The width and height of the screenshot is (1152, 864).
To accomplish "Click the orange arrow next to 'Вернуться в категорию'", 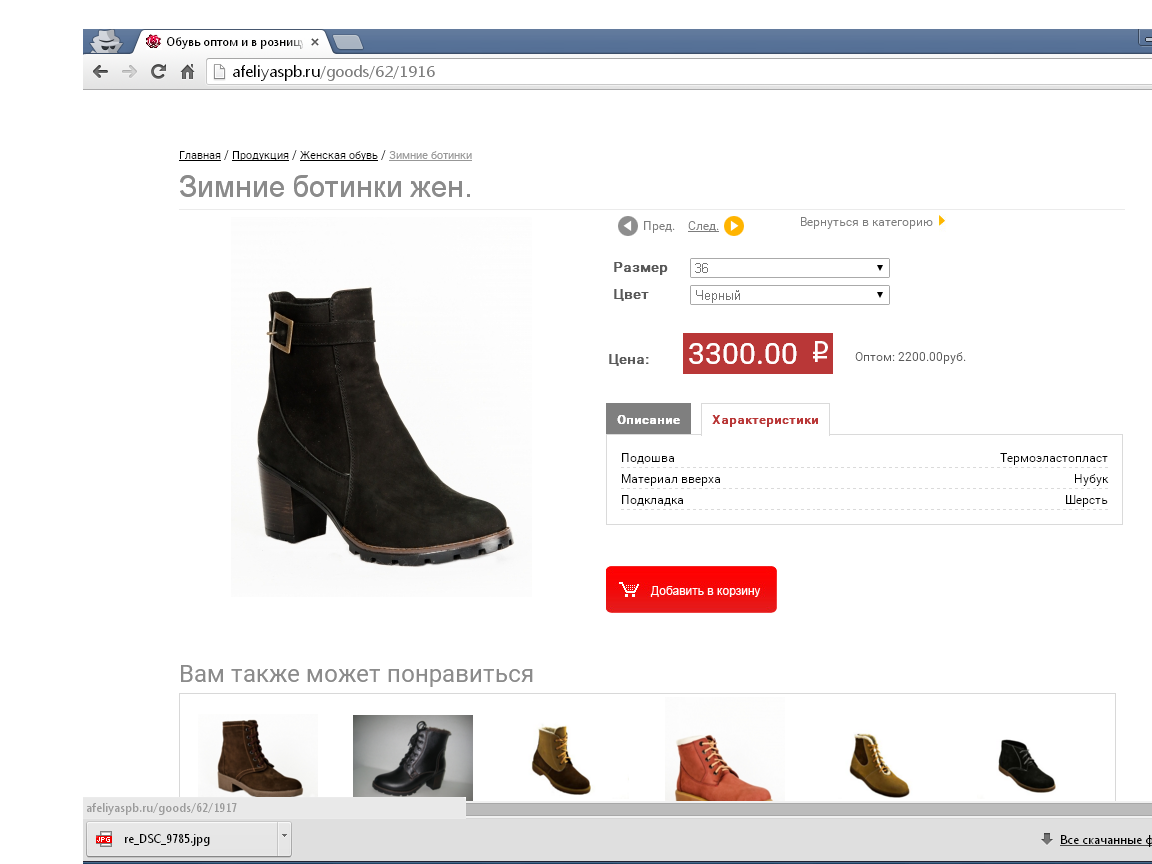I will tap(942, 220).
